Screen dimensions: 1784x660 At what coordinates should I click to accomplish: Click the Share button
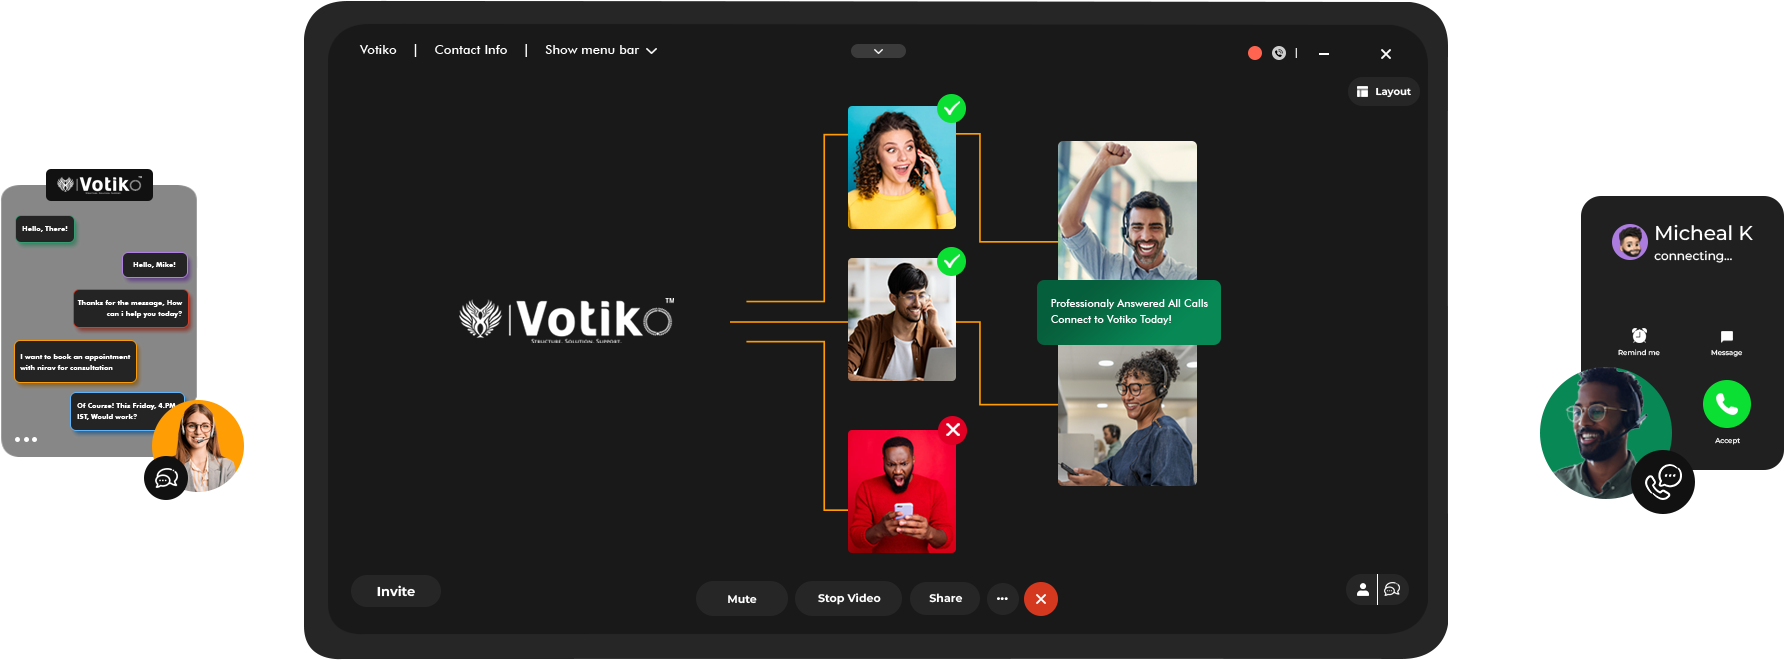945,598
